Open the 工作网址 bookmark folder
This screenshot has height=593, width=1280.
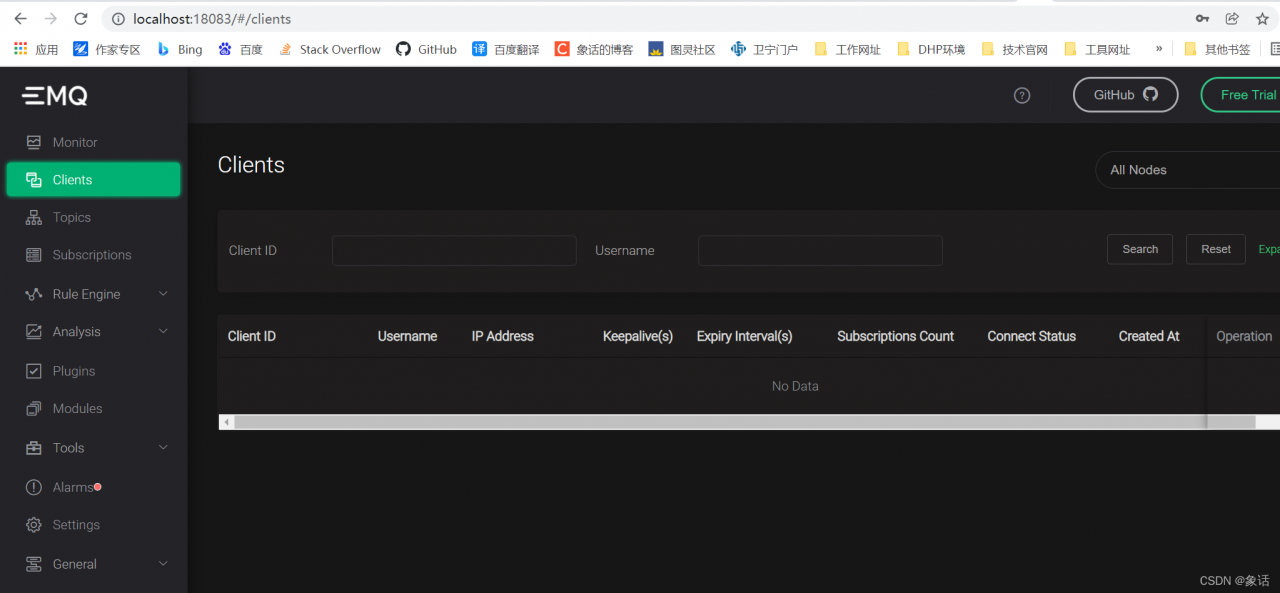pyautogui.click(x=847, y=49)
